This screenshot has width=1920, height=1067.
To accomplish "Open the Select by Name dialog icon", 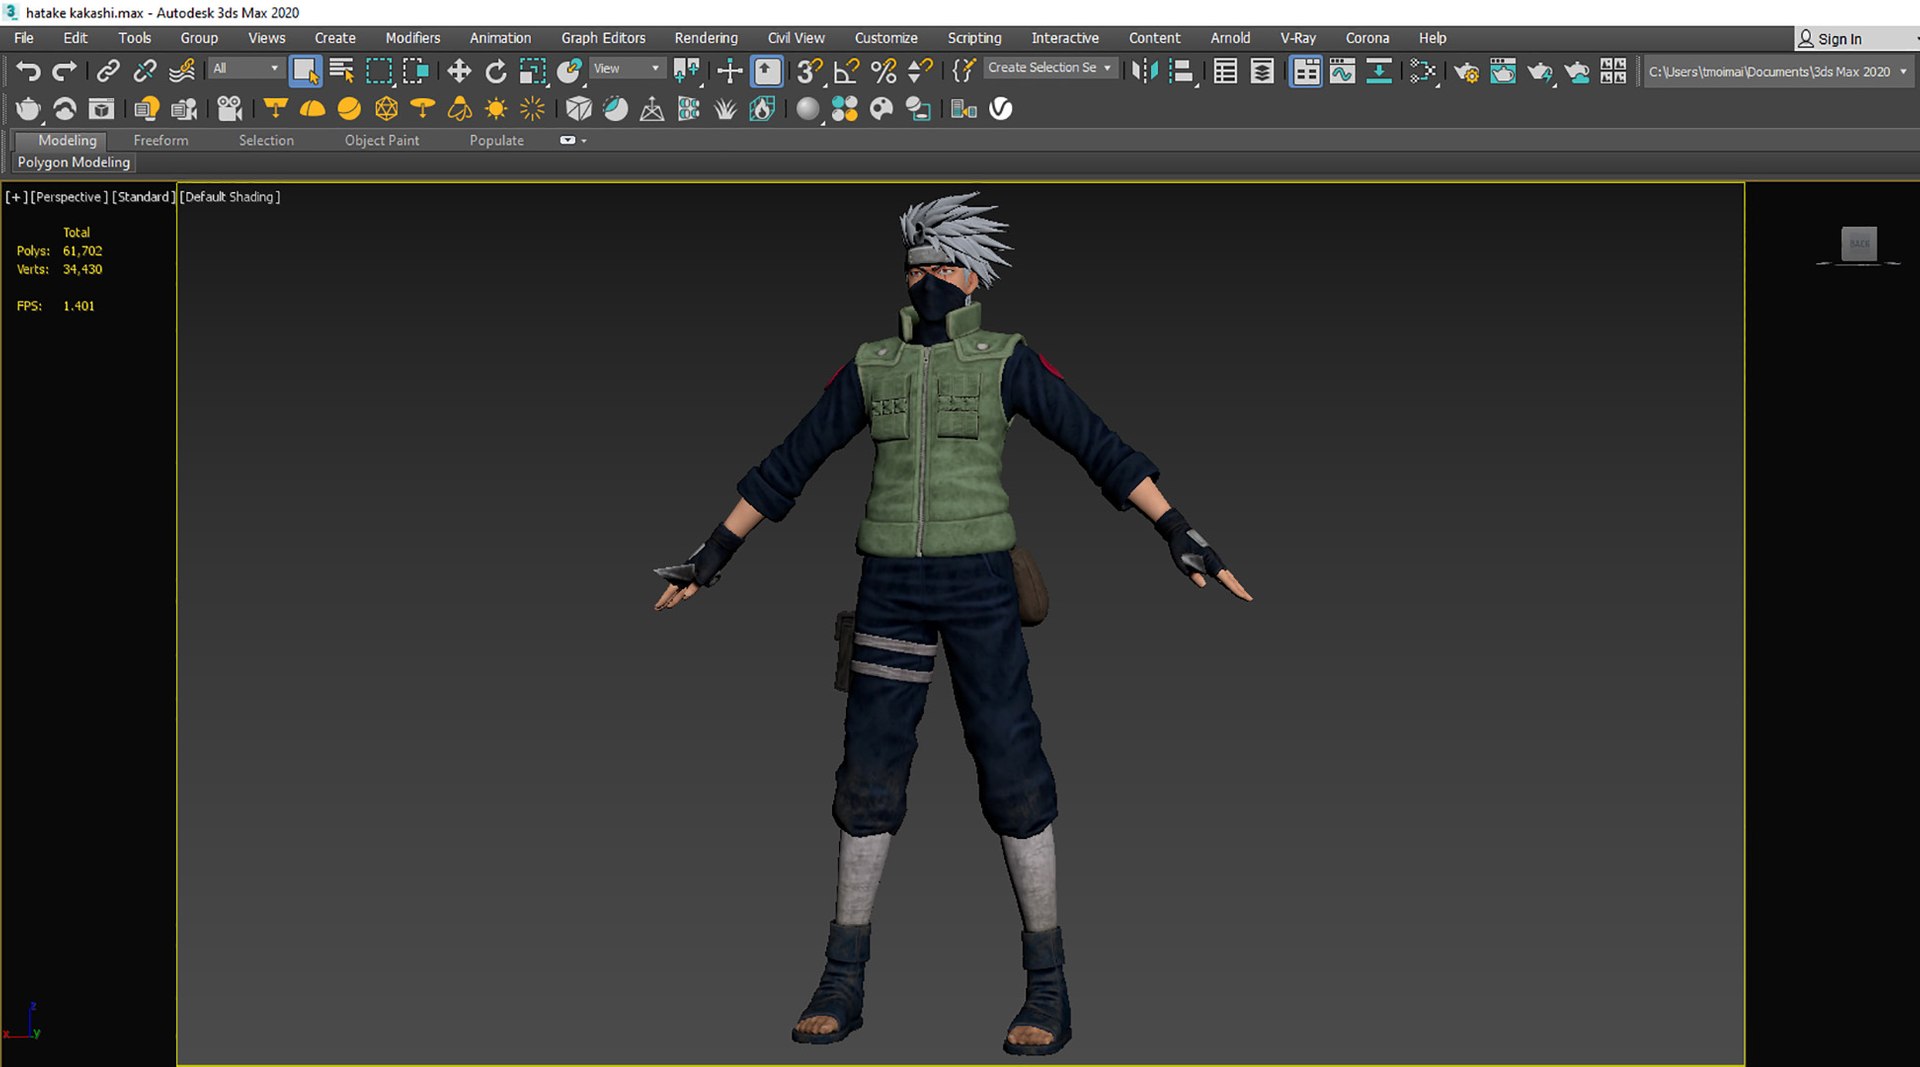I will click(342, 71).
